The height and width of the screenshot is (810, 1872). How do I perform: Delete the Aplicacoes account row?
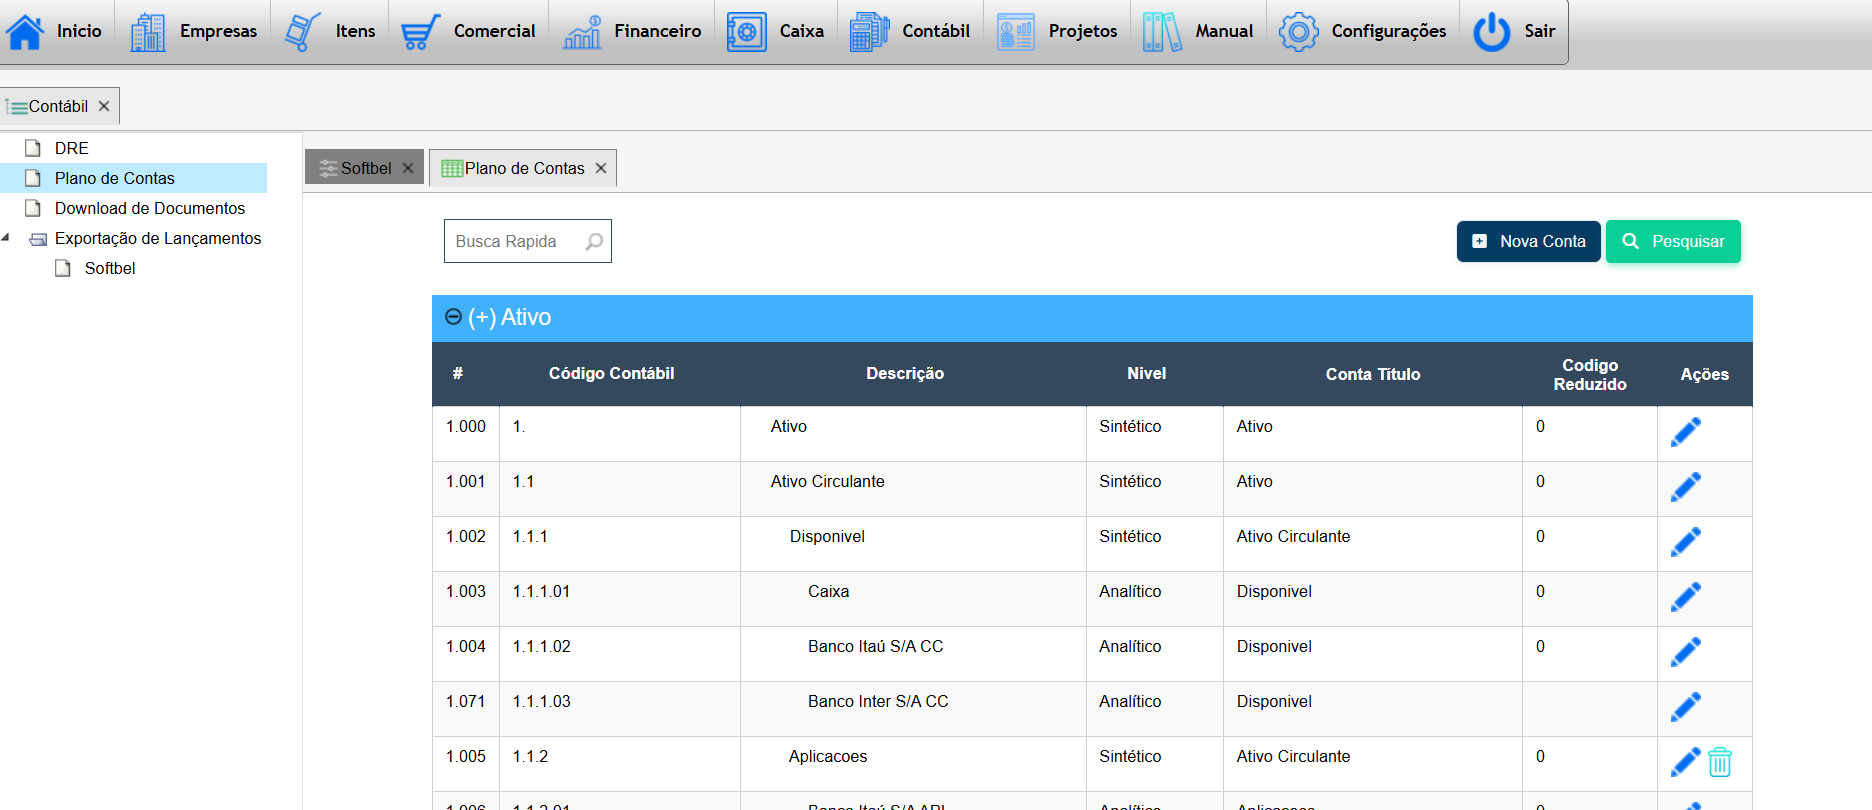tap(1720, 762)
